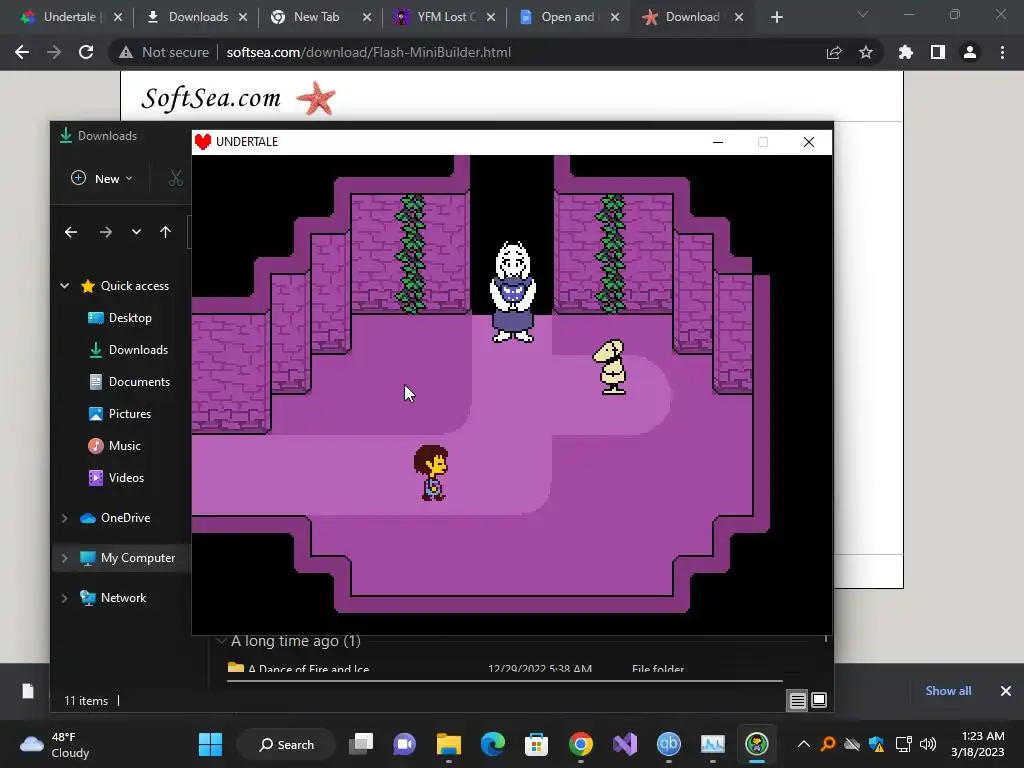Click the Not secure warning icon
The height and width of the screenshot is (768, 1024).
(125, 52)
